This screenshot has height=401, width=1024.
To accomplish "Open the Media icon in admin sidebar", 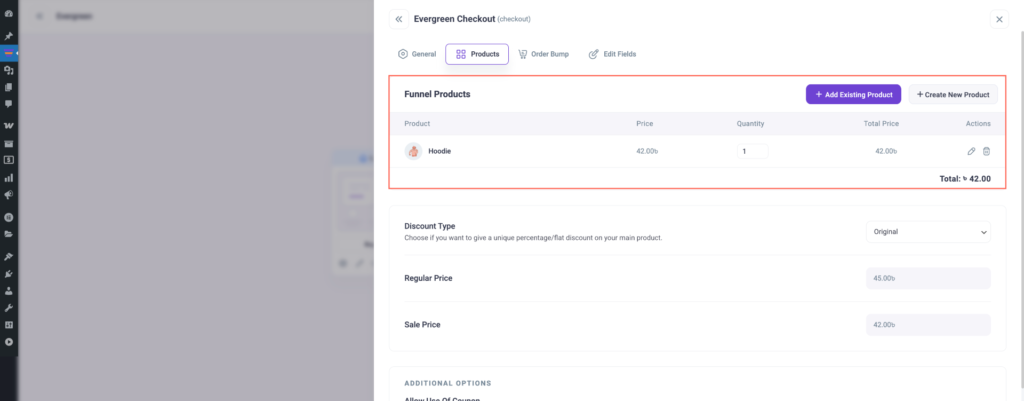I will (x=8, y=71).
